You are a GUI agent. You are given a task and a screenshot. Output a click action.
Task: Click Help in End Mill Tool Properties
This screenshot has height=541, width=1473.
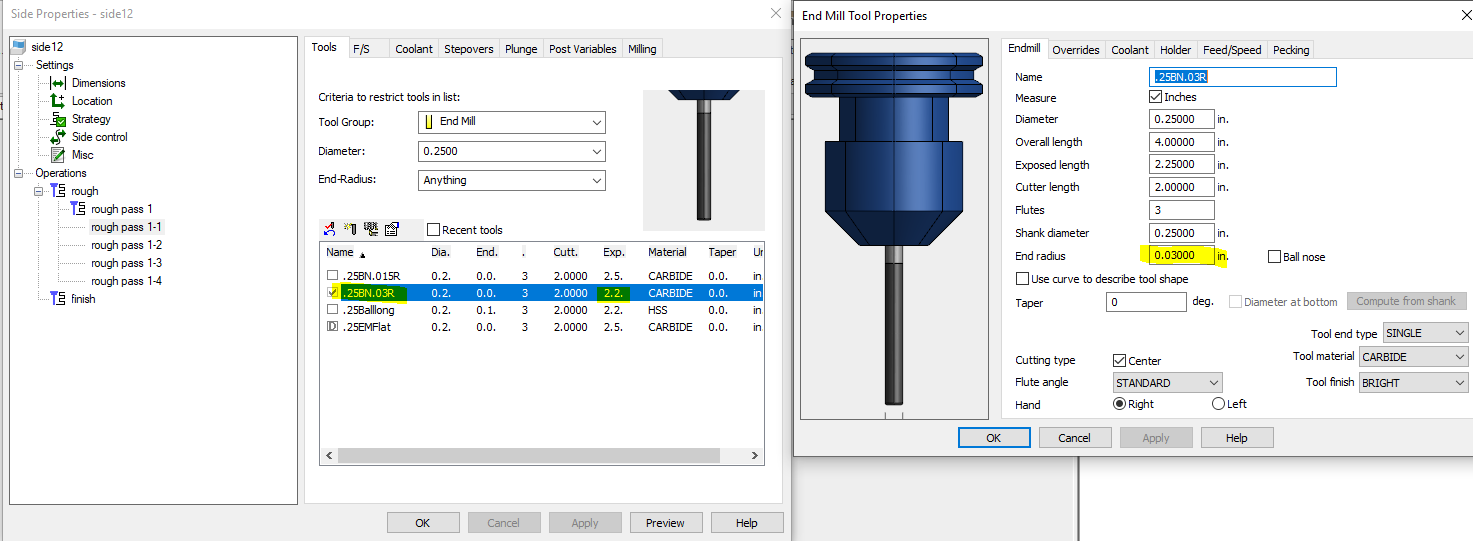(1237, 437)
